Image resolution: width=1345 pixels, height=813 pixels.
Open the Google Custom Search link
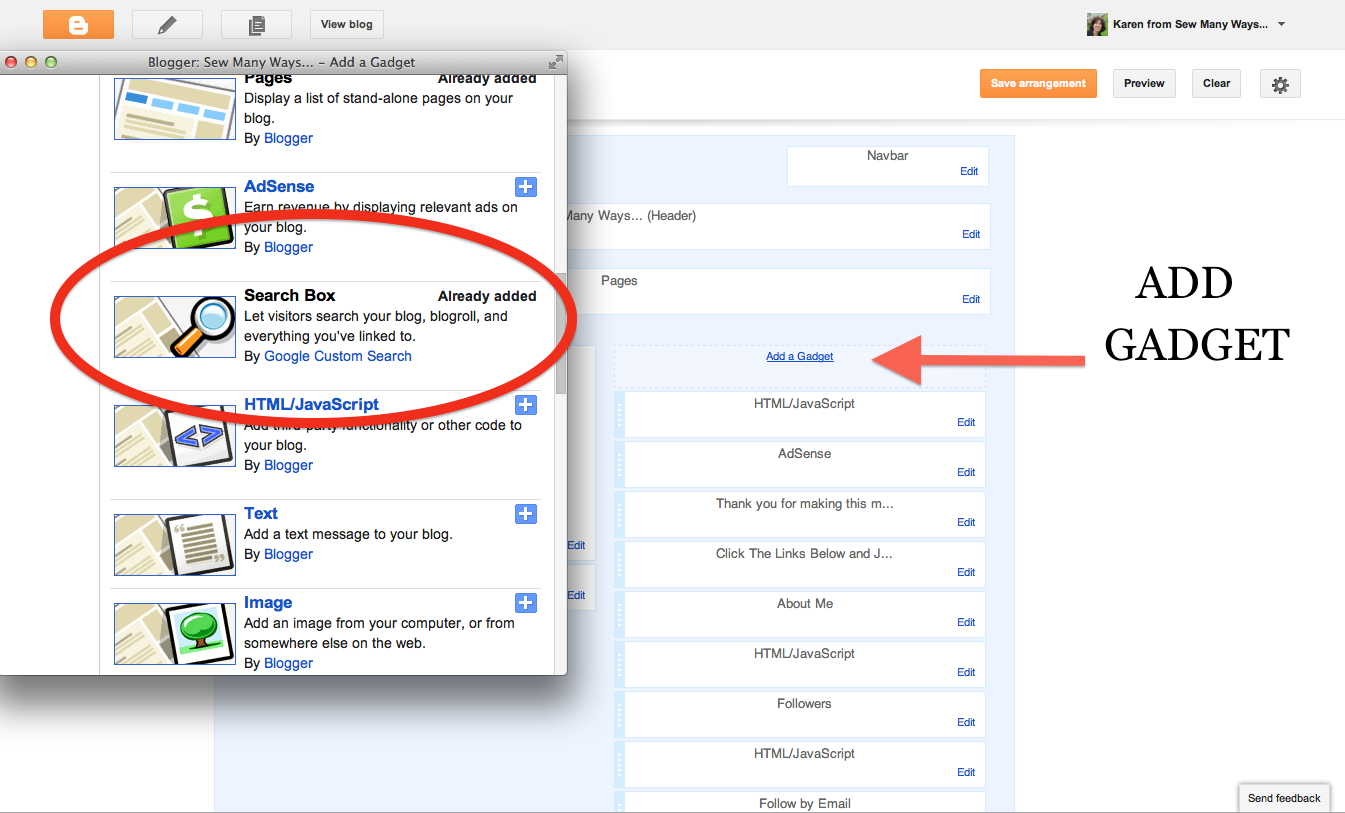337,356
